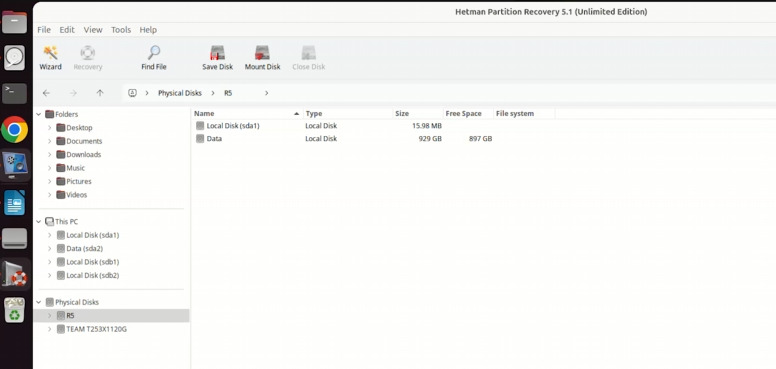This screenshot has width=776, height=369.
Task: Click R5 in the breadcrumb path
Action: pos(228,93)
